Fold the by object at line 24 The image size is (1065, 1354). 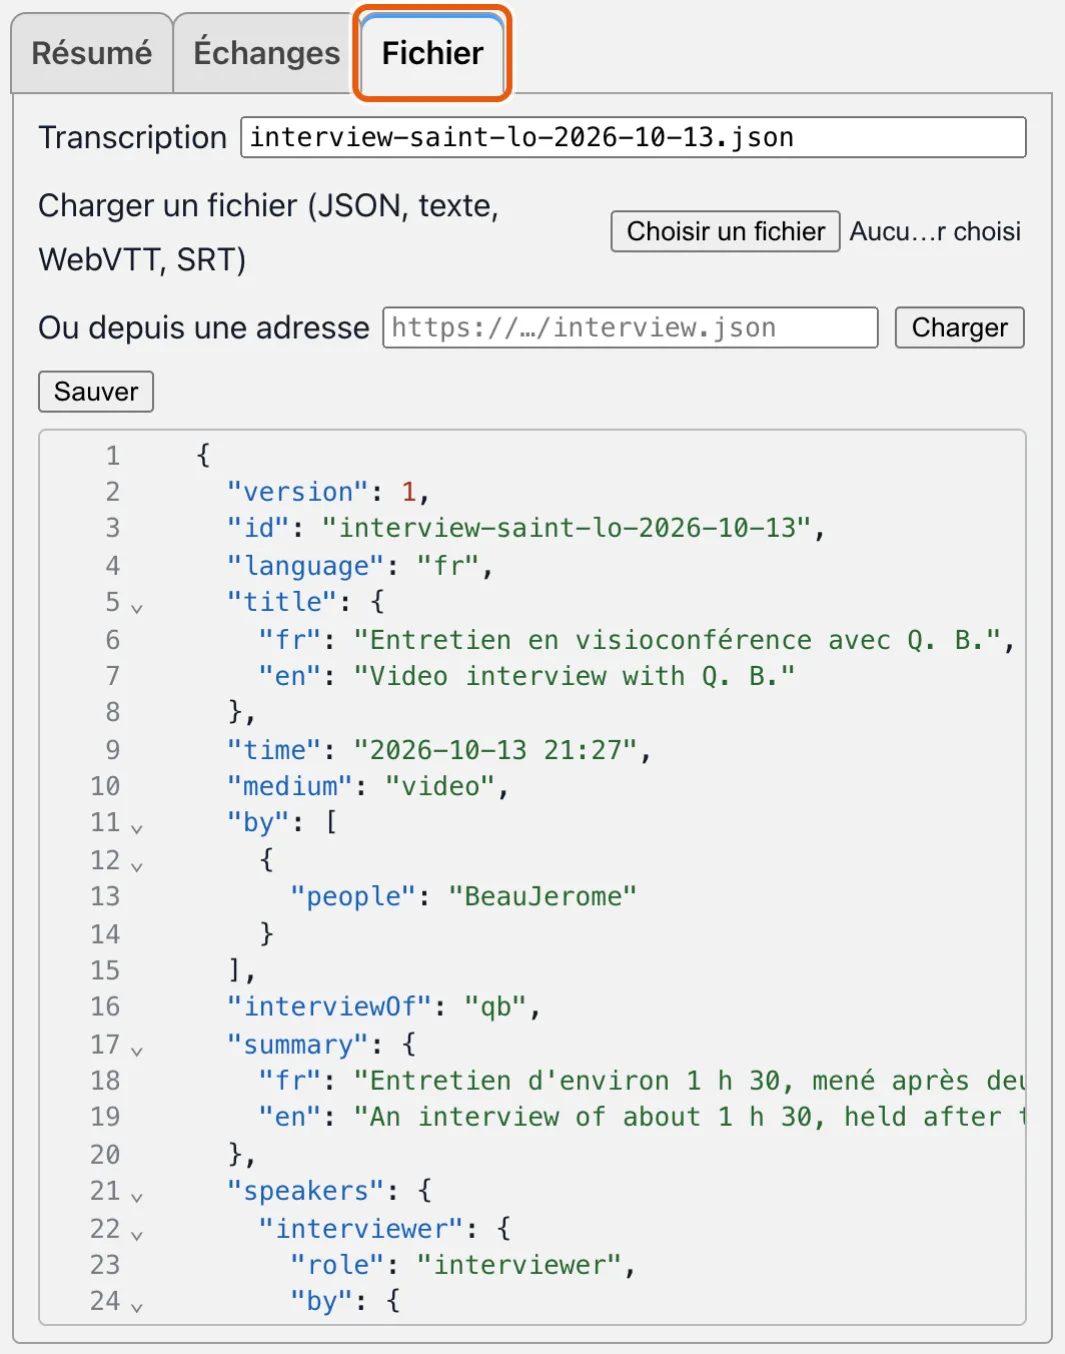(x=137, y=1306)
